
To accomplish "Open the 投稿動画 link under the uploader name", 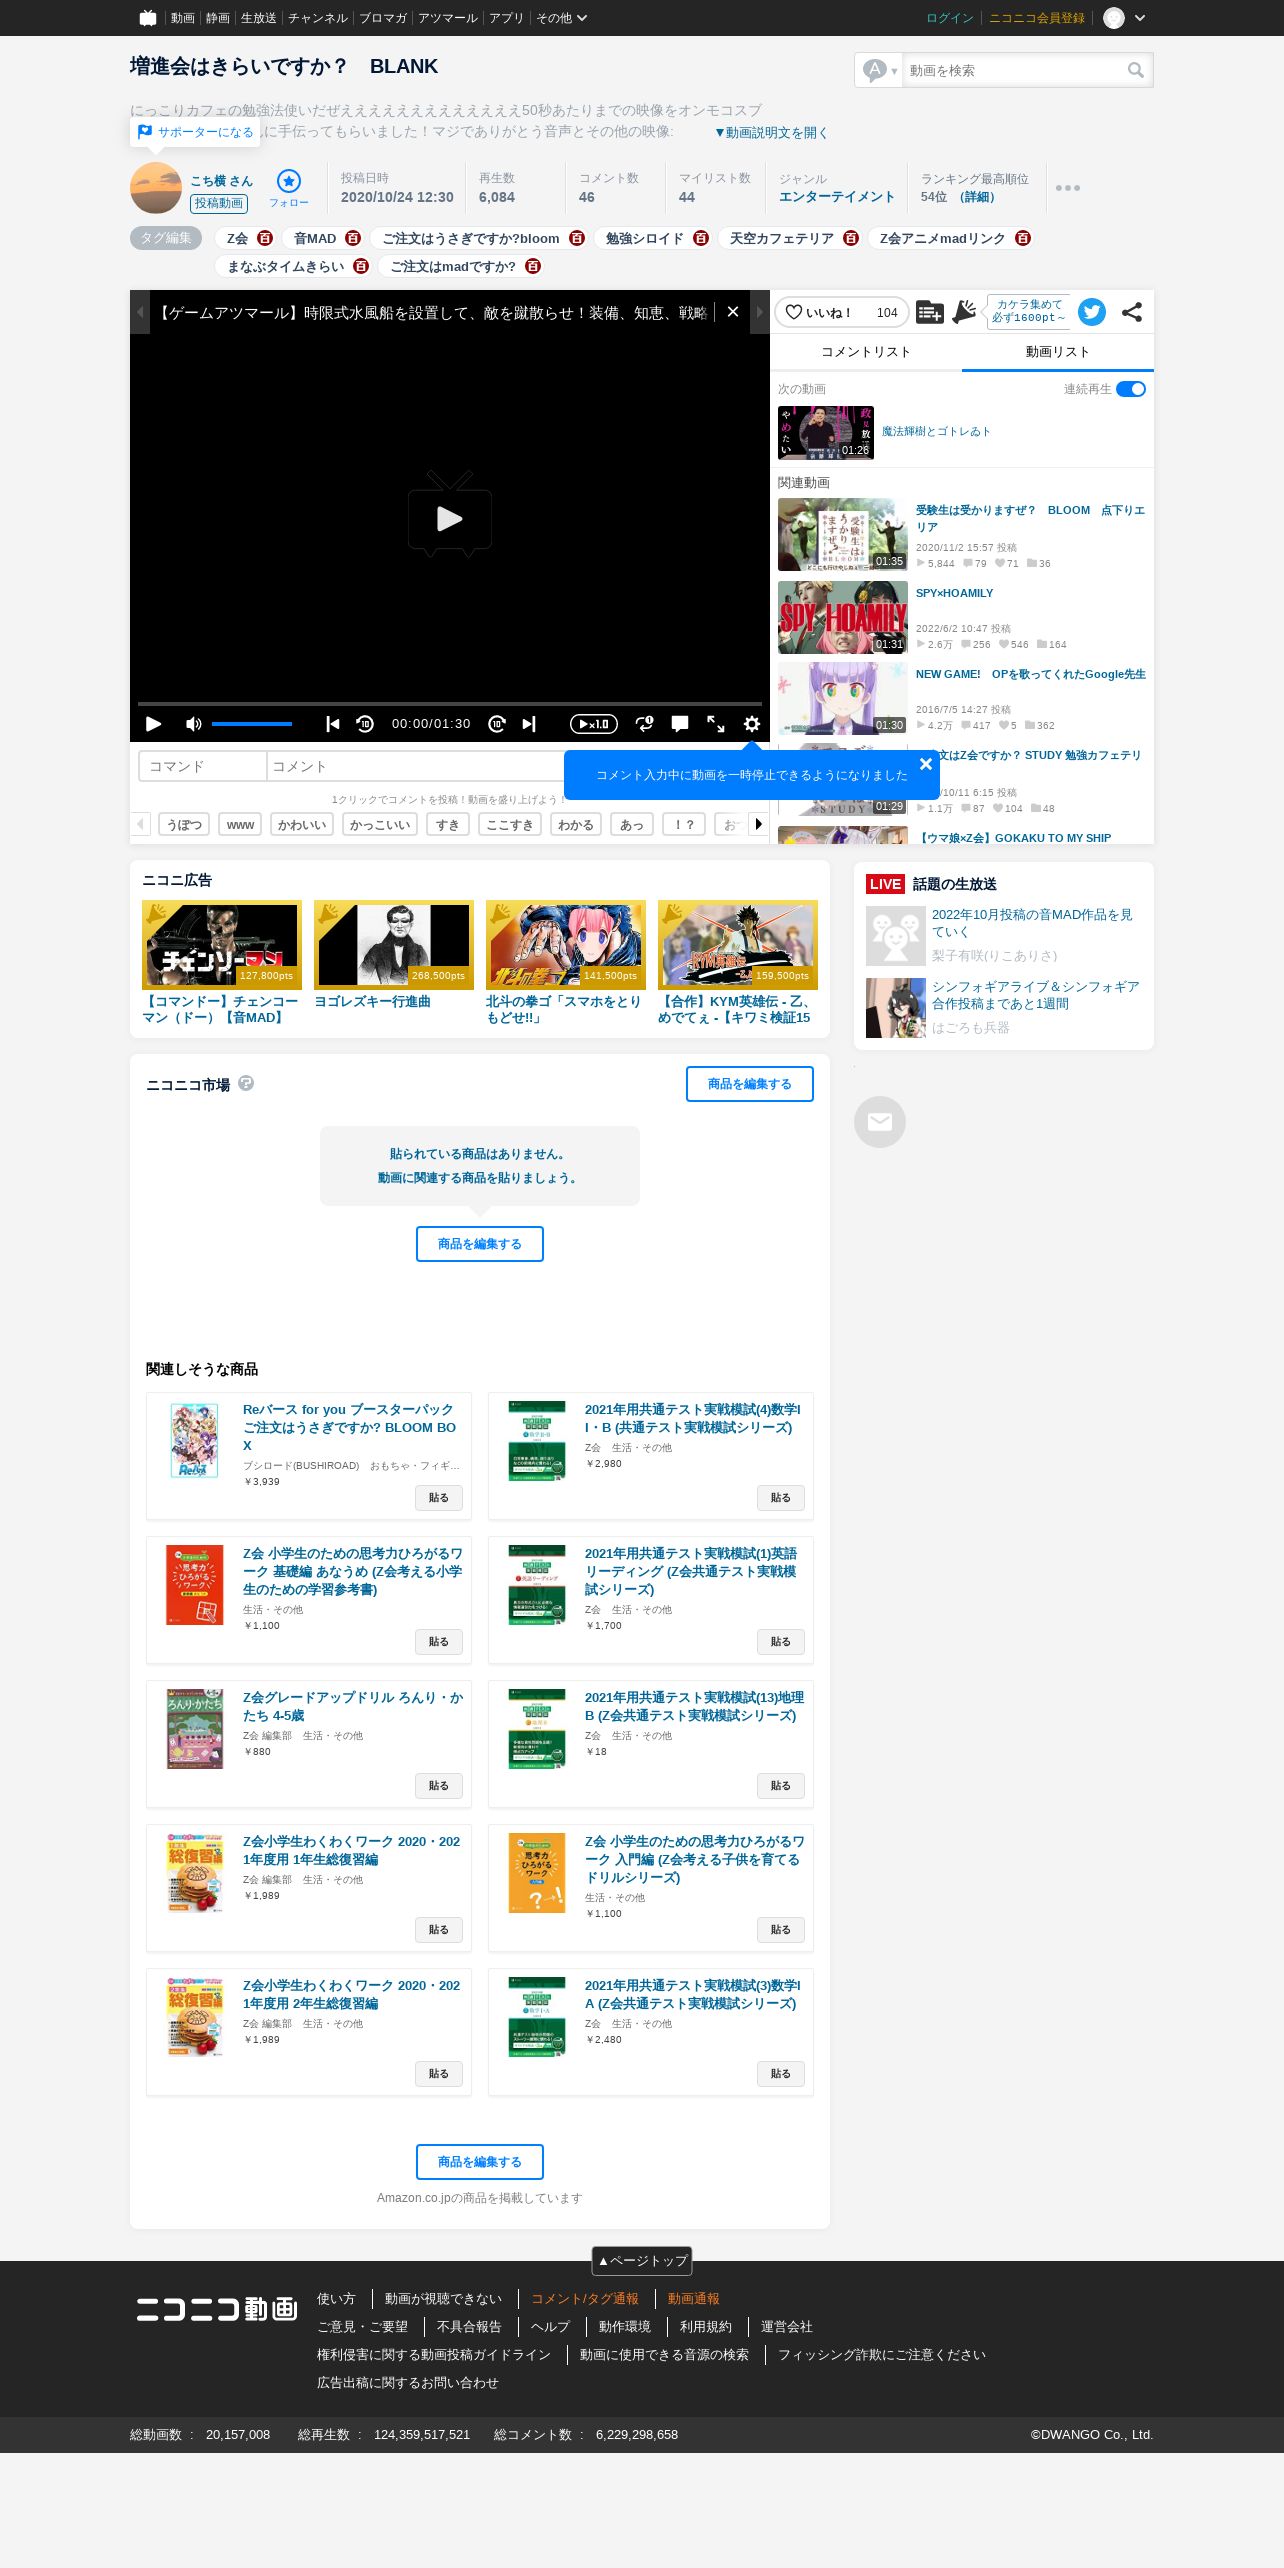I will coord(219,203).
